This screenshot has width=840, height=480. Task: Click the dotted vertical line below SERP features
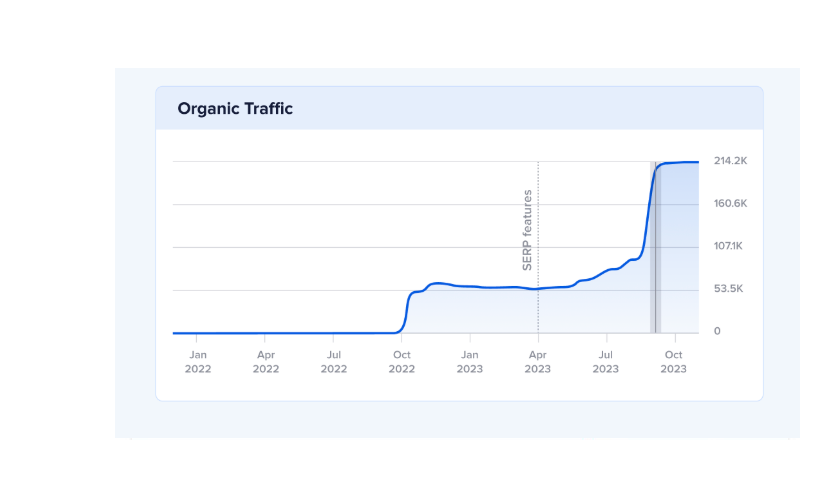(x=538, y=310)
